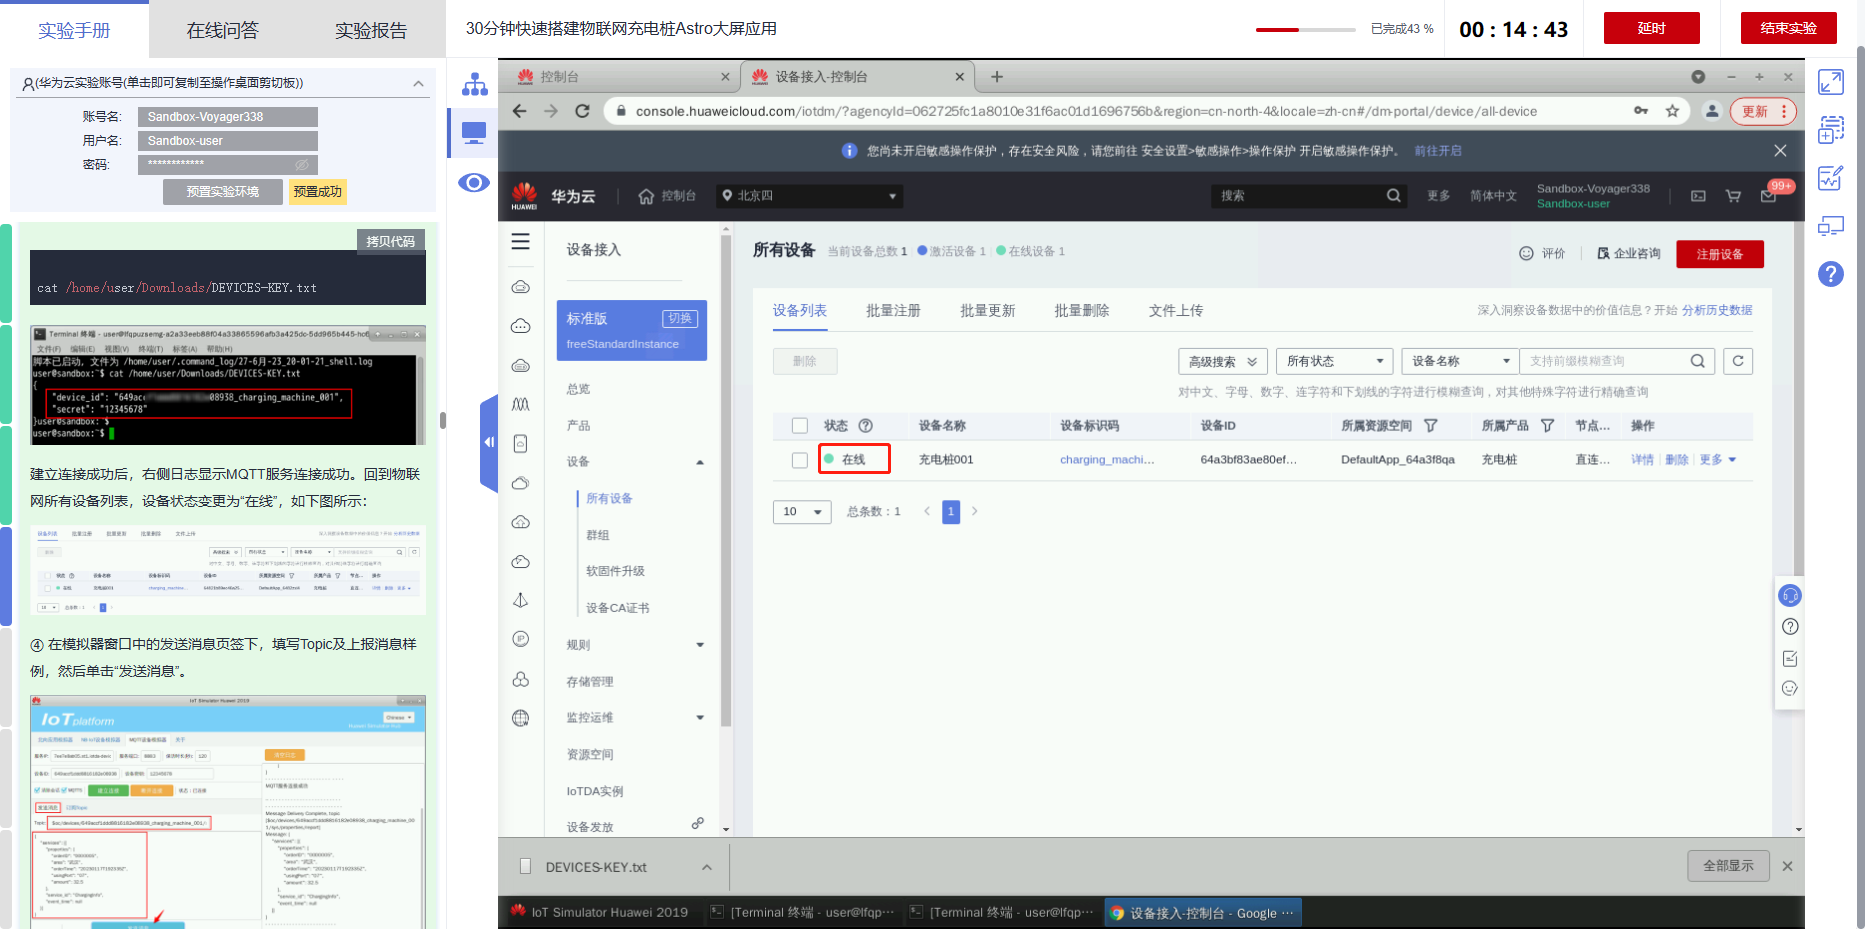Viewport: 1865px width, 929px height.
Task: Click the 结束实验 button
Action: (x=1789, y=28)
